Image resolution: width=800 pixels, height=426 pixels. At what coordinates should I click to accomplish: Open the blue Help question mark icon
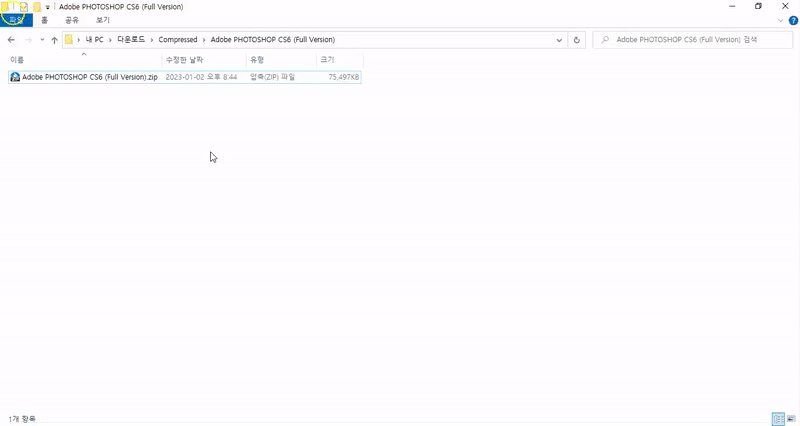tap(793, 20)
